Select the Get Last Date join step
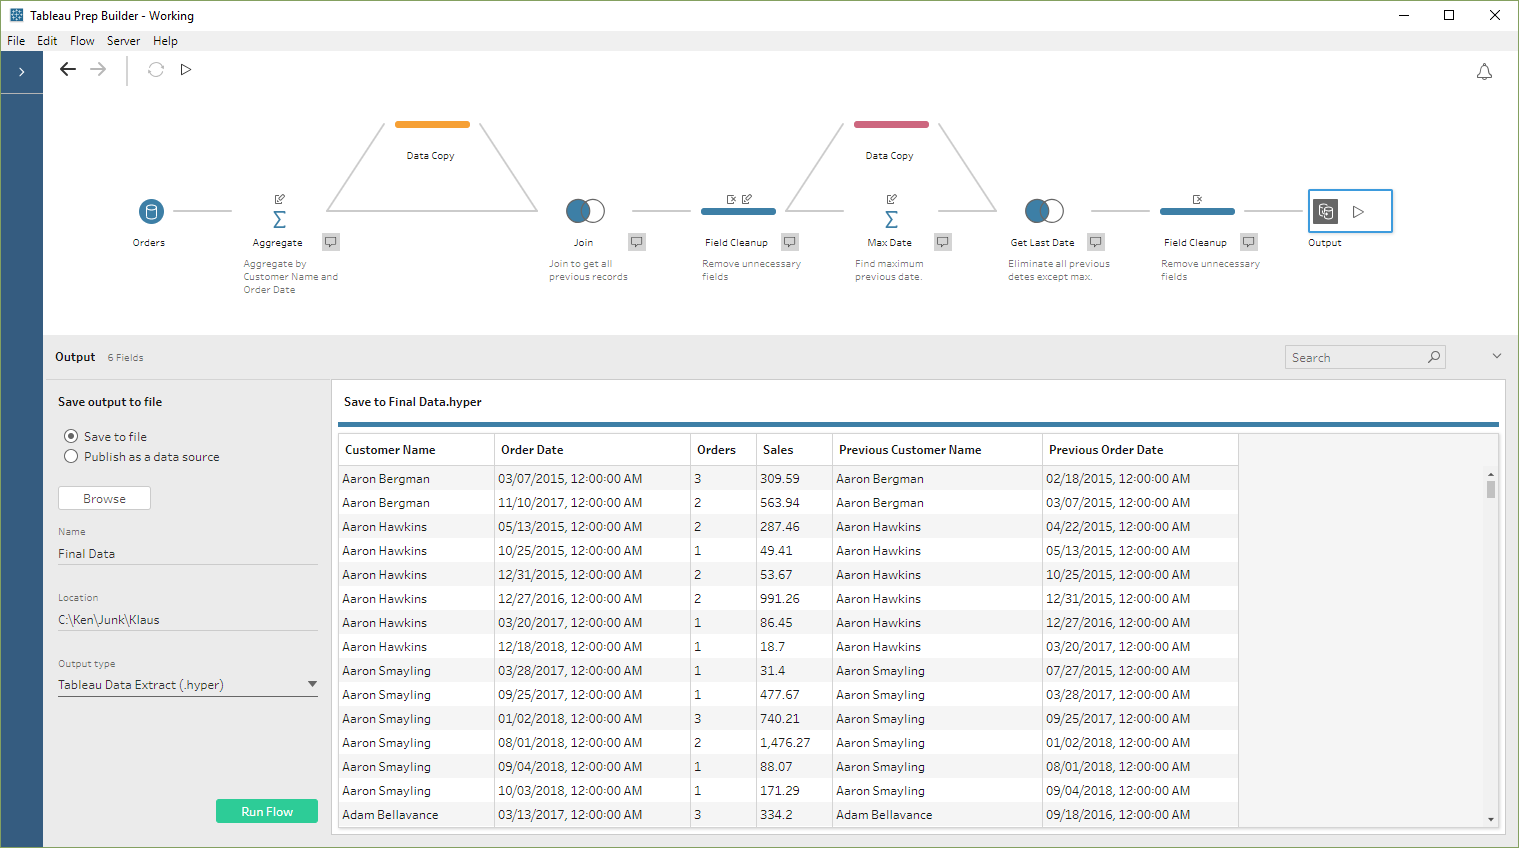This screenshot has width=1519, height=848. click(x=1044, y=211)
